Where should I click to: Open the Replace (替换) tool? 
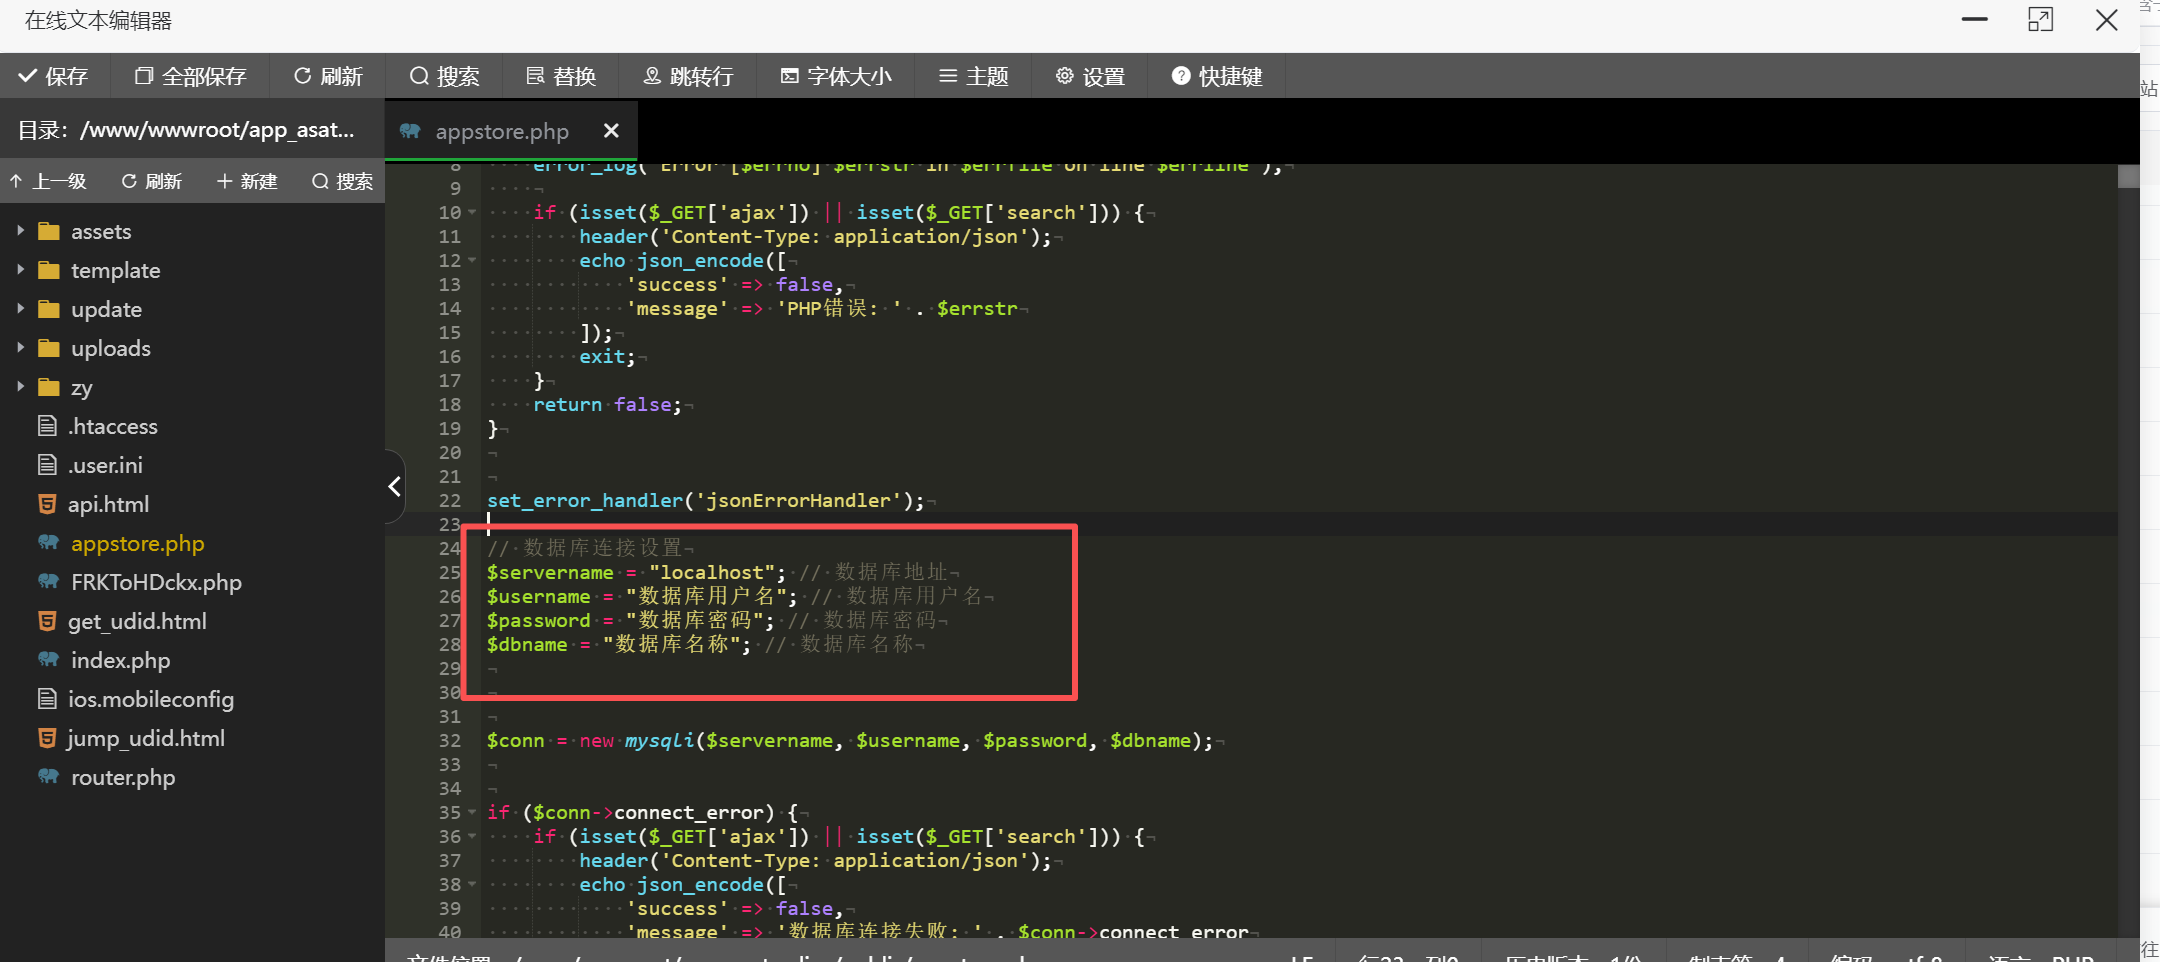pos(561,76)
